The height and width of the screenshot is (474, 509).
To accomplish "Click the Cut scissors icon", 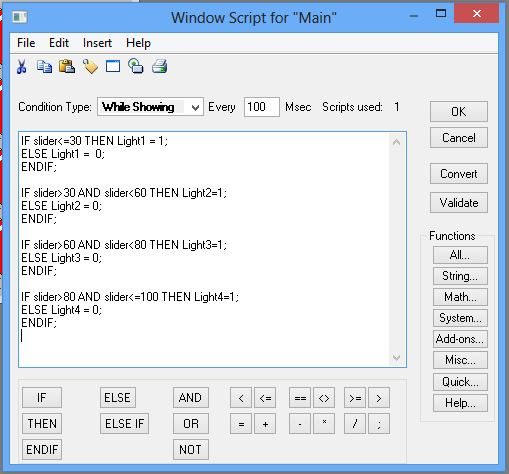I will (22, 66).
